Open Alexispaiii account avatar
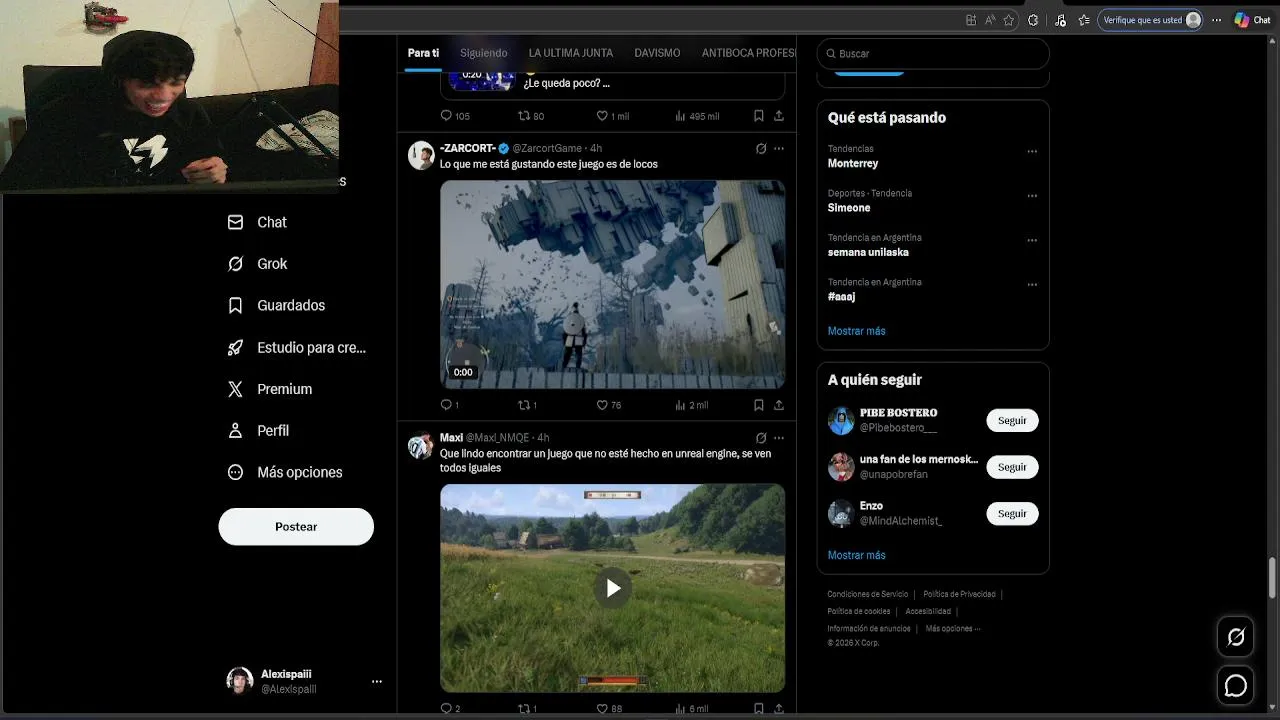The width and height of the screenshot is (1280, 720). tap(240, 681)
